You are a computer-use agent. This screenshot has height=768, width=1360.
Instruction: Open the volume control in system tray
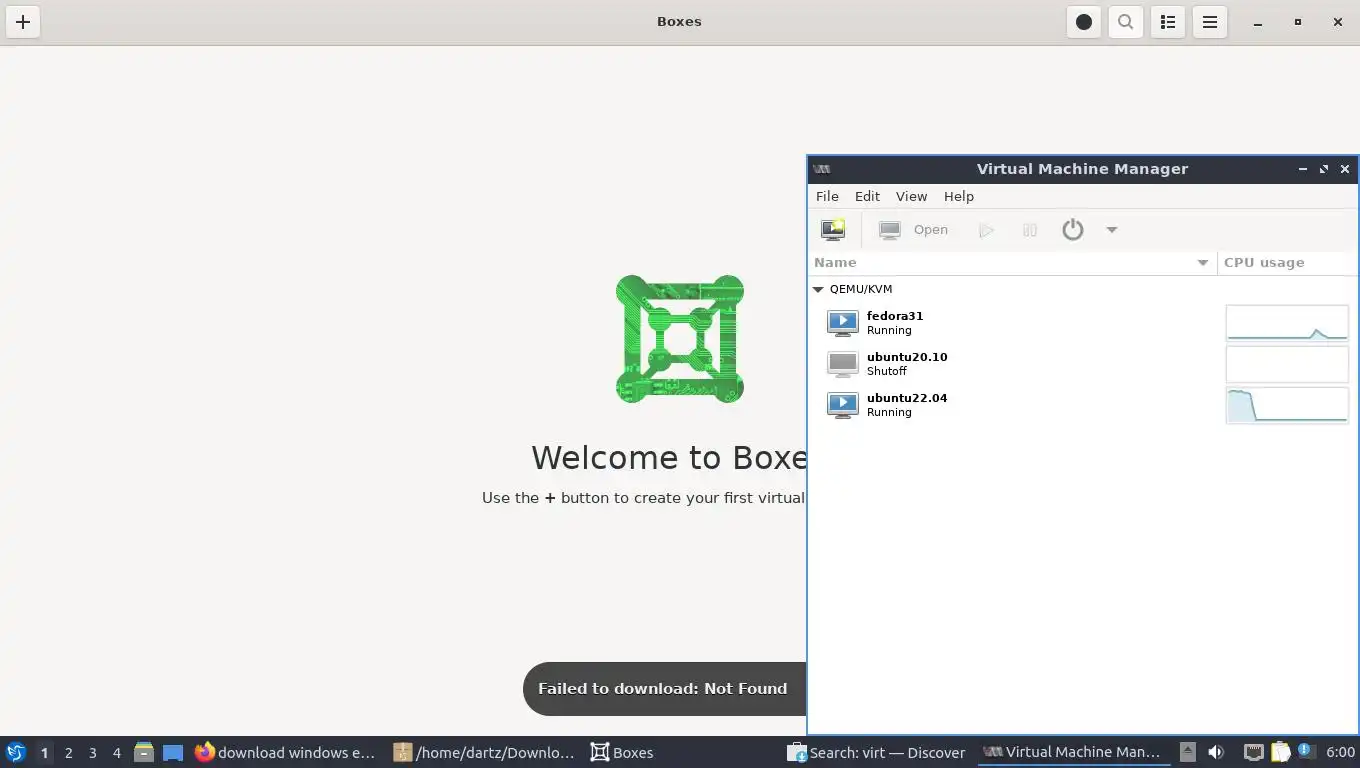1216,753
